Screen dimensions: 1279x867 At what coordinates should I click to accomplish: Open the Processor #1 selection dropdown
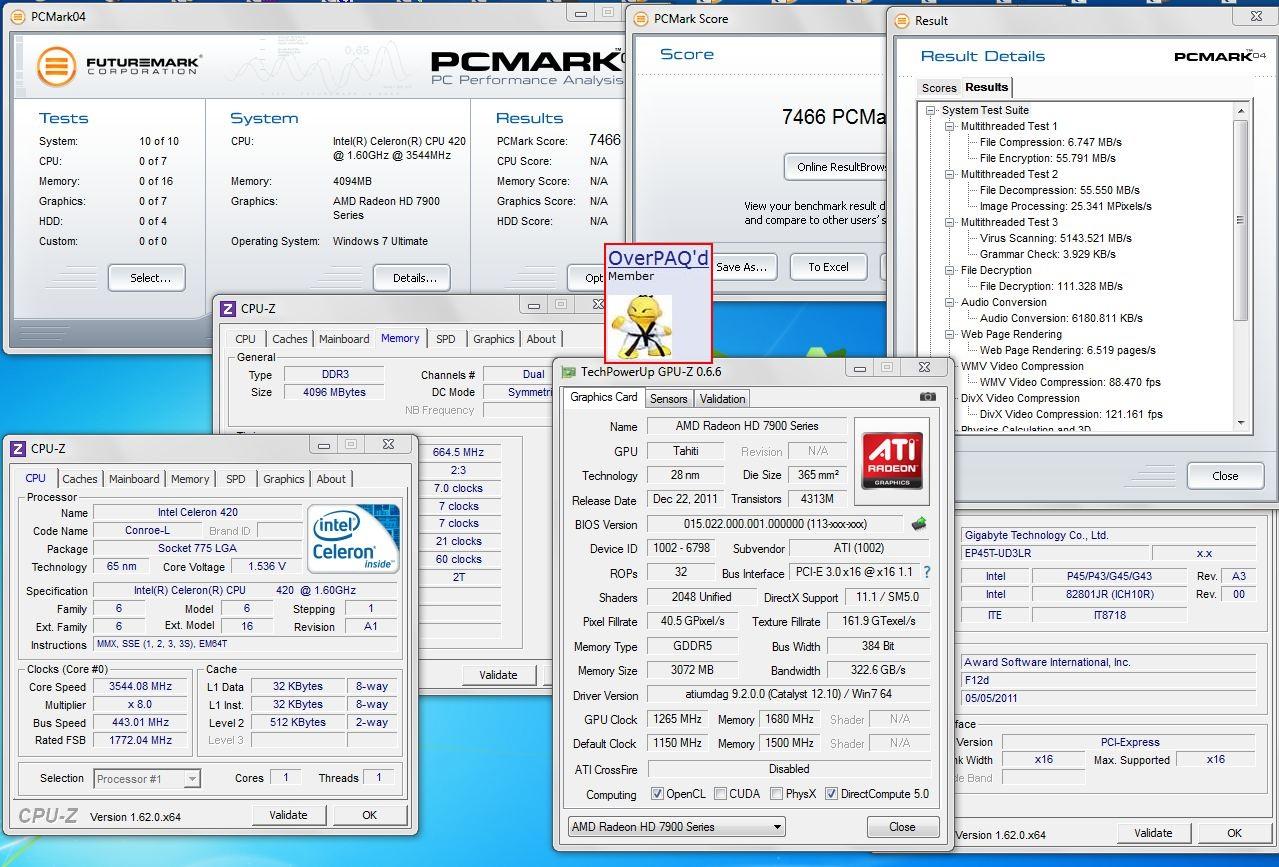(147, 778)
